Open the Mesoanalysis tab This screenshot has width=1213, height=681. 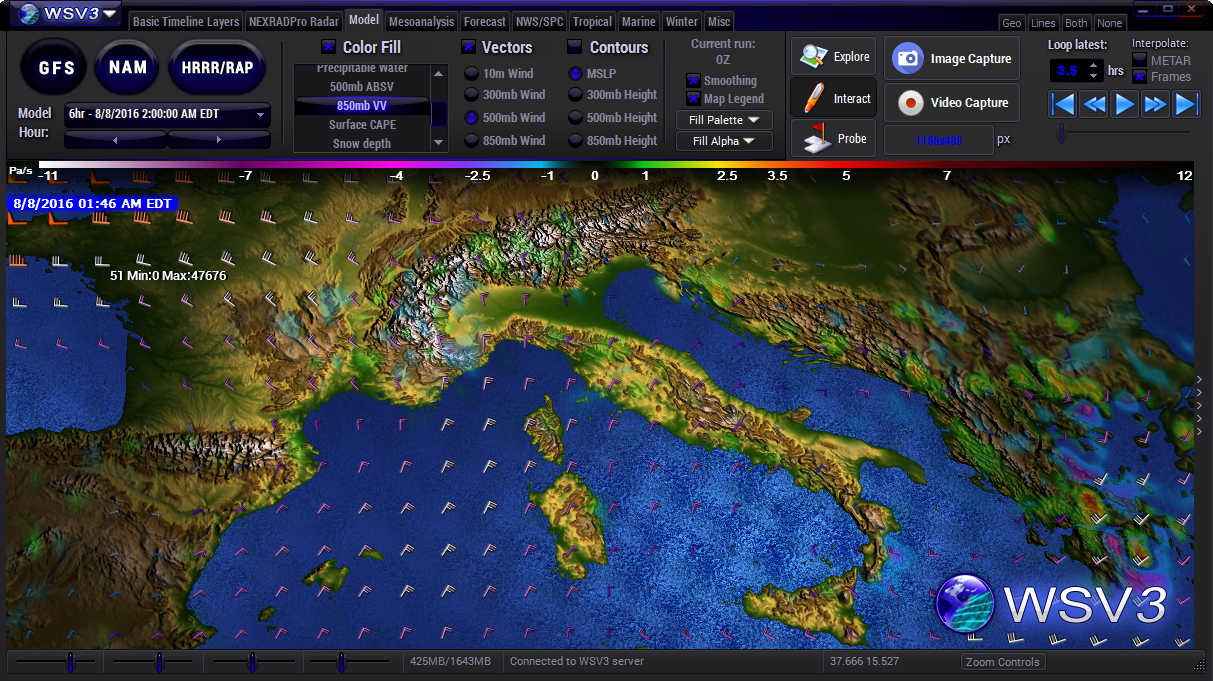point(421,22)
